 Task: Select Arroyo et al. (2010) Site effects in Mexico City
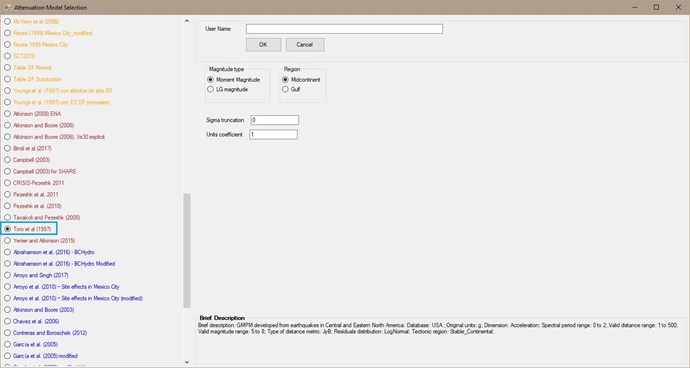tap(62, 287)
